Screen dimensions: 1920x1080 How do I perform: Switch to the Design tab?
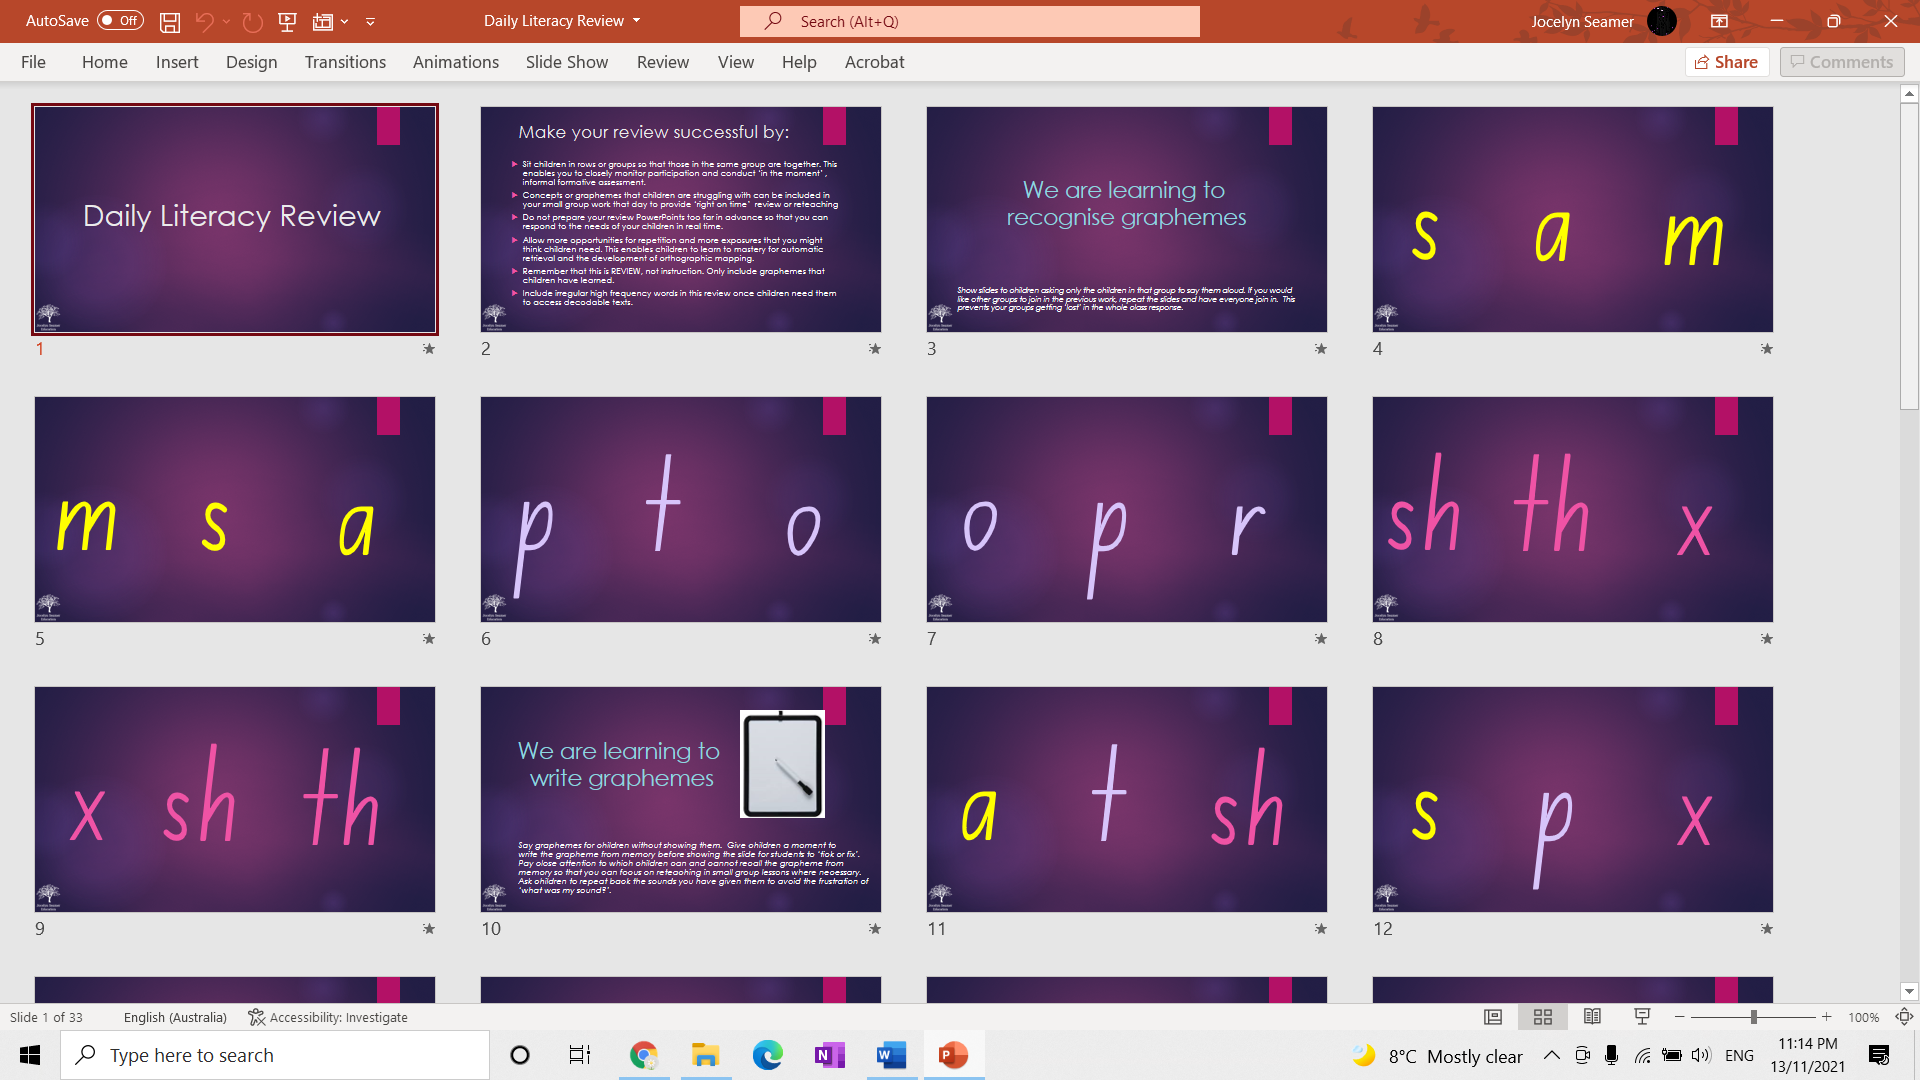tap(251, 62)
